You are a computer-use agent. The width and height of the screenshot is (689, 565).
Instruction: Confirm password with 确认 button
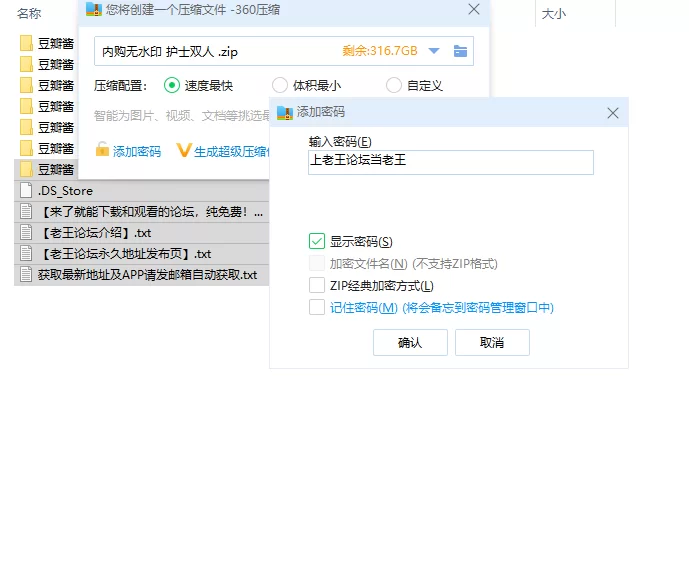tap(410, 342)
